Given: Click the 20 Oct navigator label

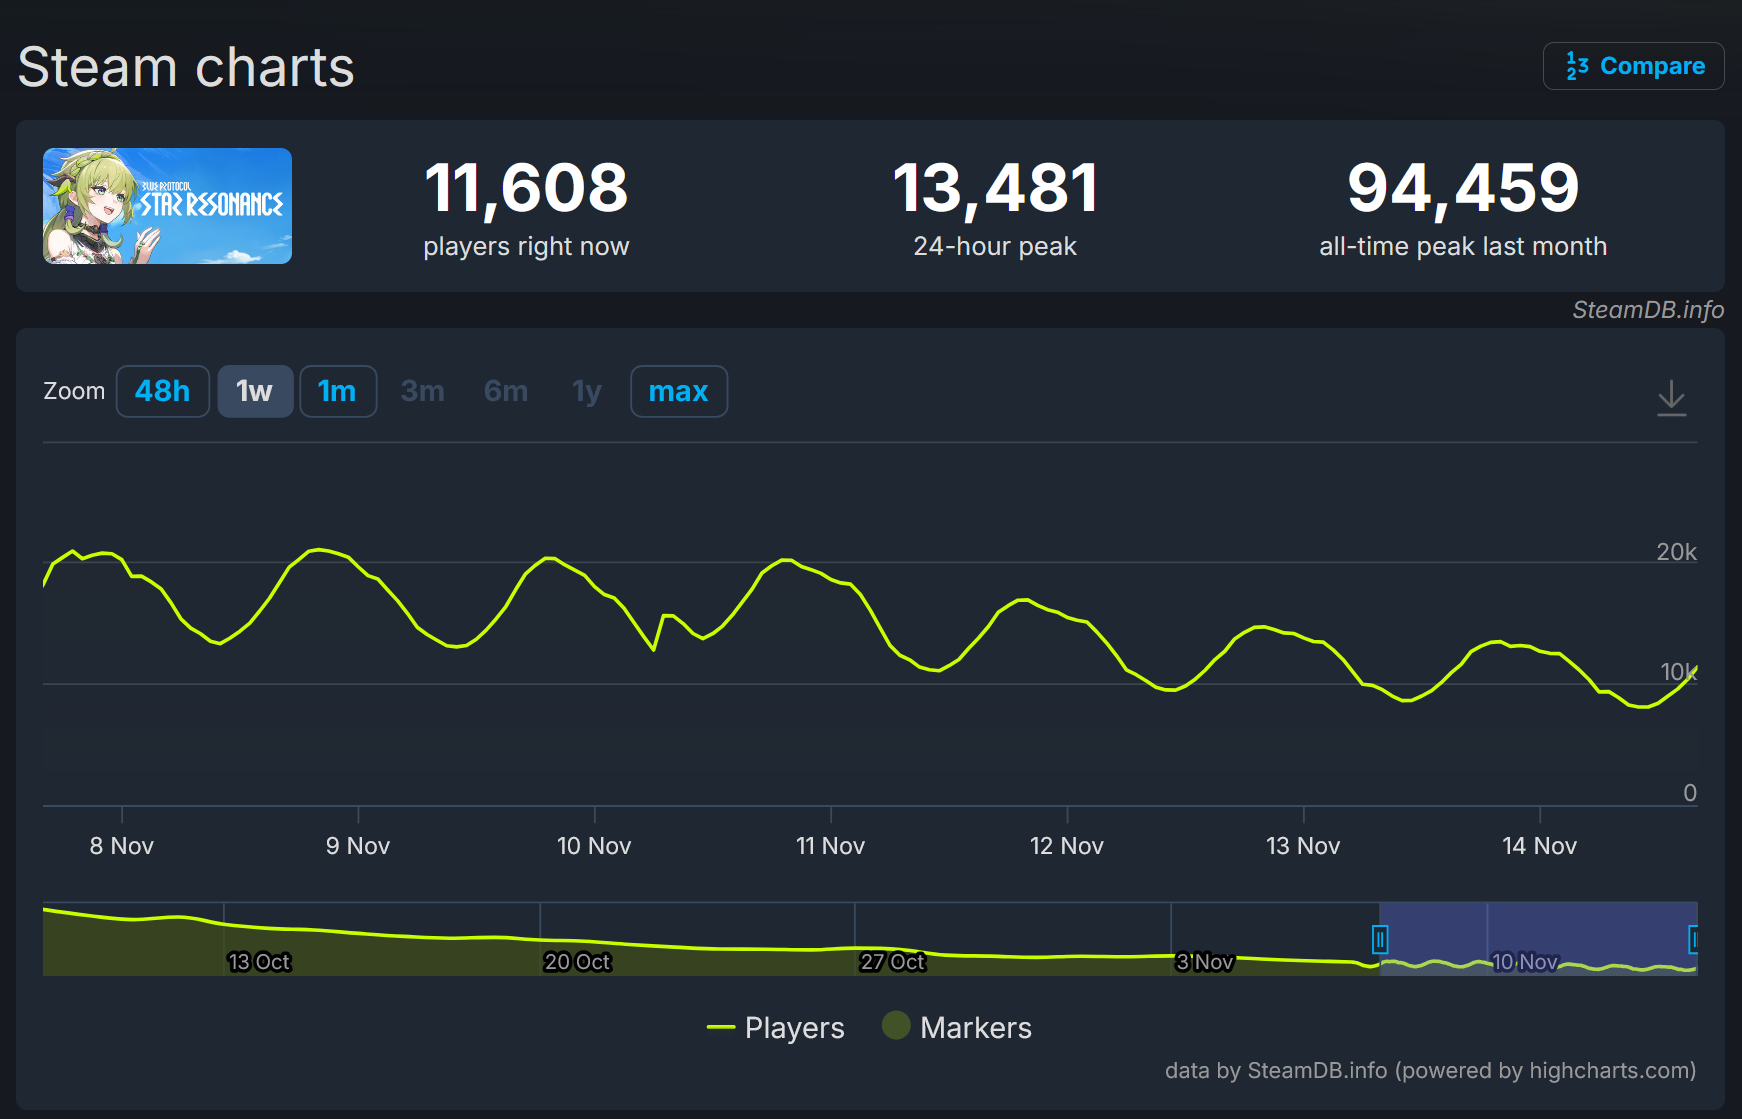Looking at the screenshot, I should click(577, 962).
